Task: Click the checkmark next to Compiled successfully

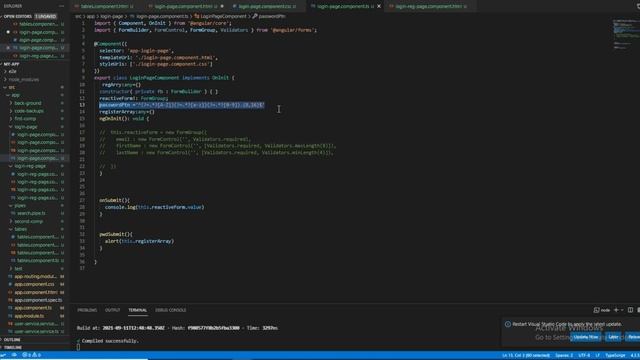Action: (x=78, y=341)
